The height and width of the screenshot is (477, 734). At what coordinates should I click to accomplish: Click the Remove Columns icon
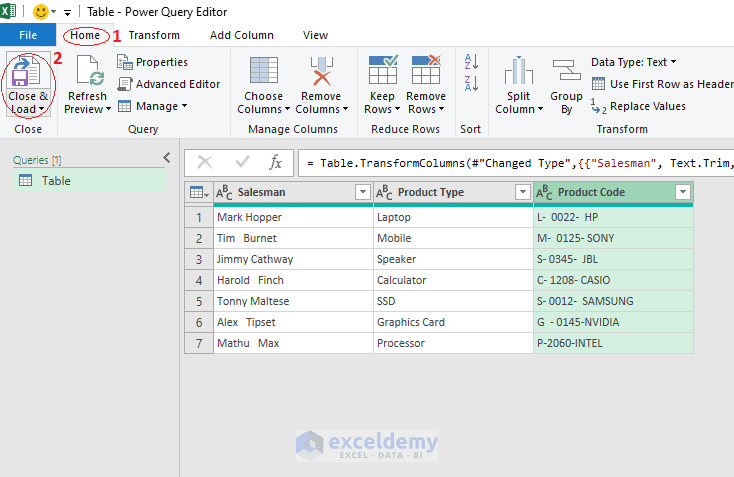(322, 71)
